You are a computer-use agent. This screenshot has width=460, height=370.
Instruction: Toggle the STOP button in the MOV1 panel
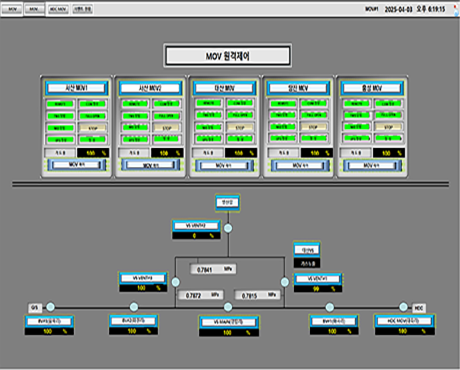93,128
